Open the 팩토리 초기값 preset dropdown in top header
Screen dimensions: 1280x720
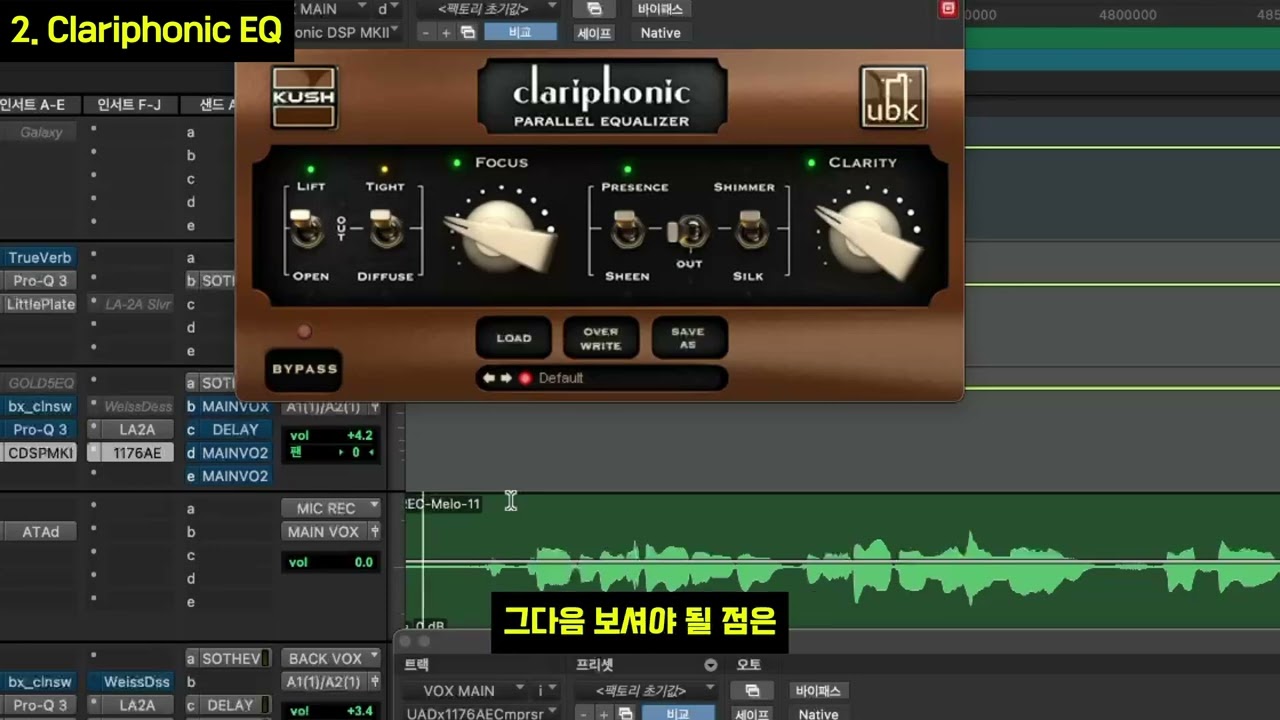click(x=484, y=9)
